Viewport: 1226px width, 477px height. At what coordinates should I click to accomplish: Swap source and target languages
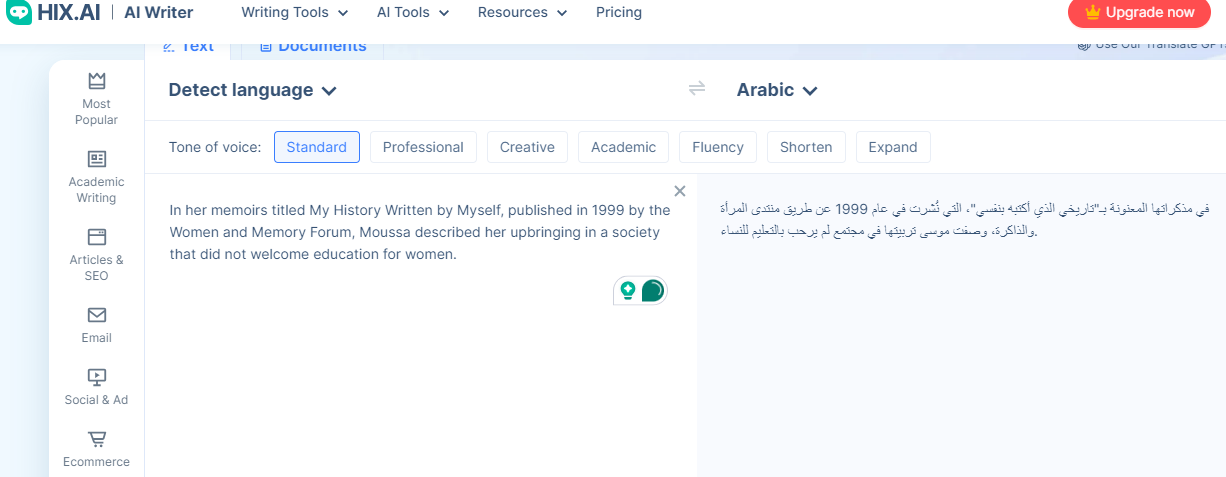pyautogui.click(x=697, y=89)
